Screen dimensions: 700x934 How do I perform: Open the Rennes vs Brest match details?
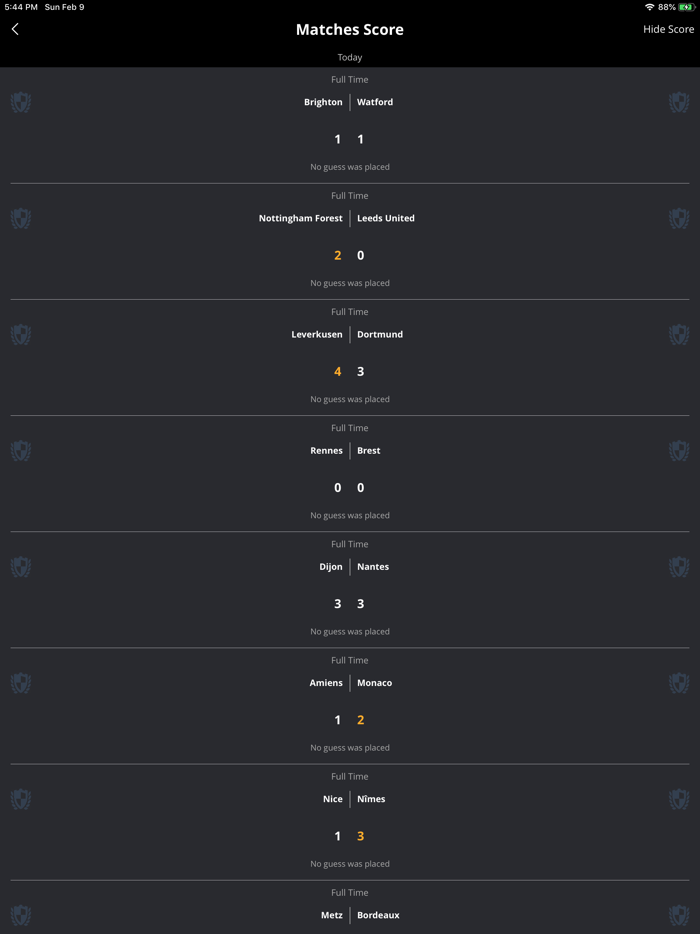pyautogui.click(x=350, y=470)
